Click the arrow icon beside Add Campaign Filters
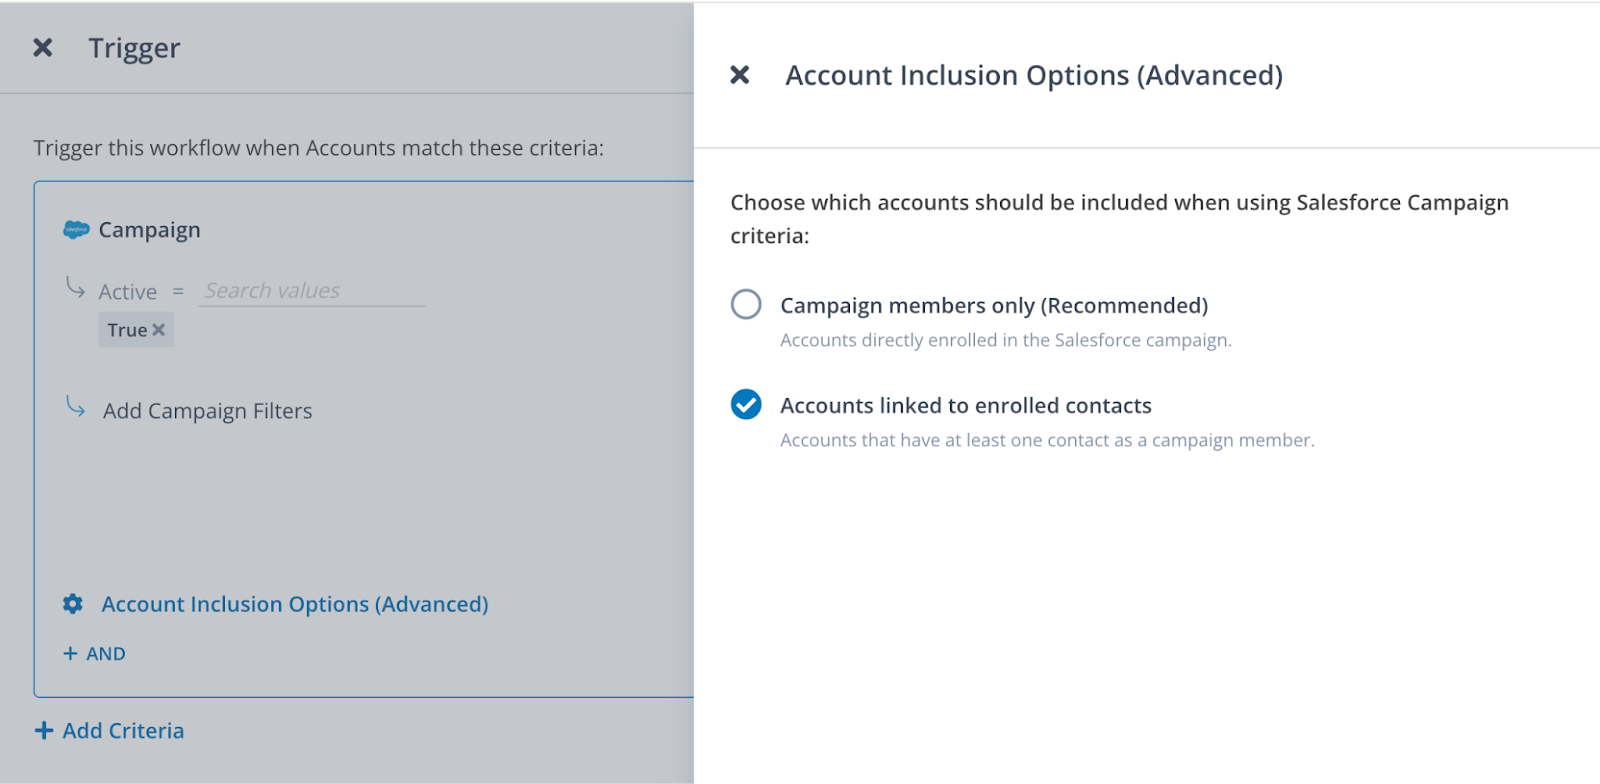The width and height of the screenshot is (1600, 784). tap(75, 406)
